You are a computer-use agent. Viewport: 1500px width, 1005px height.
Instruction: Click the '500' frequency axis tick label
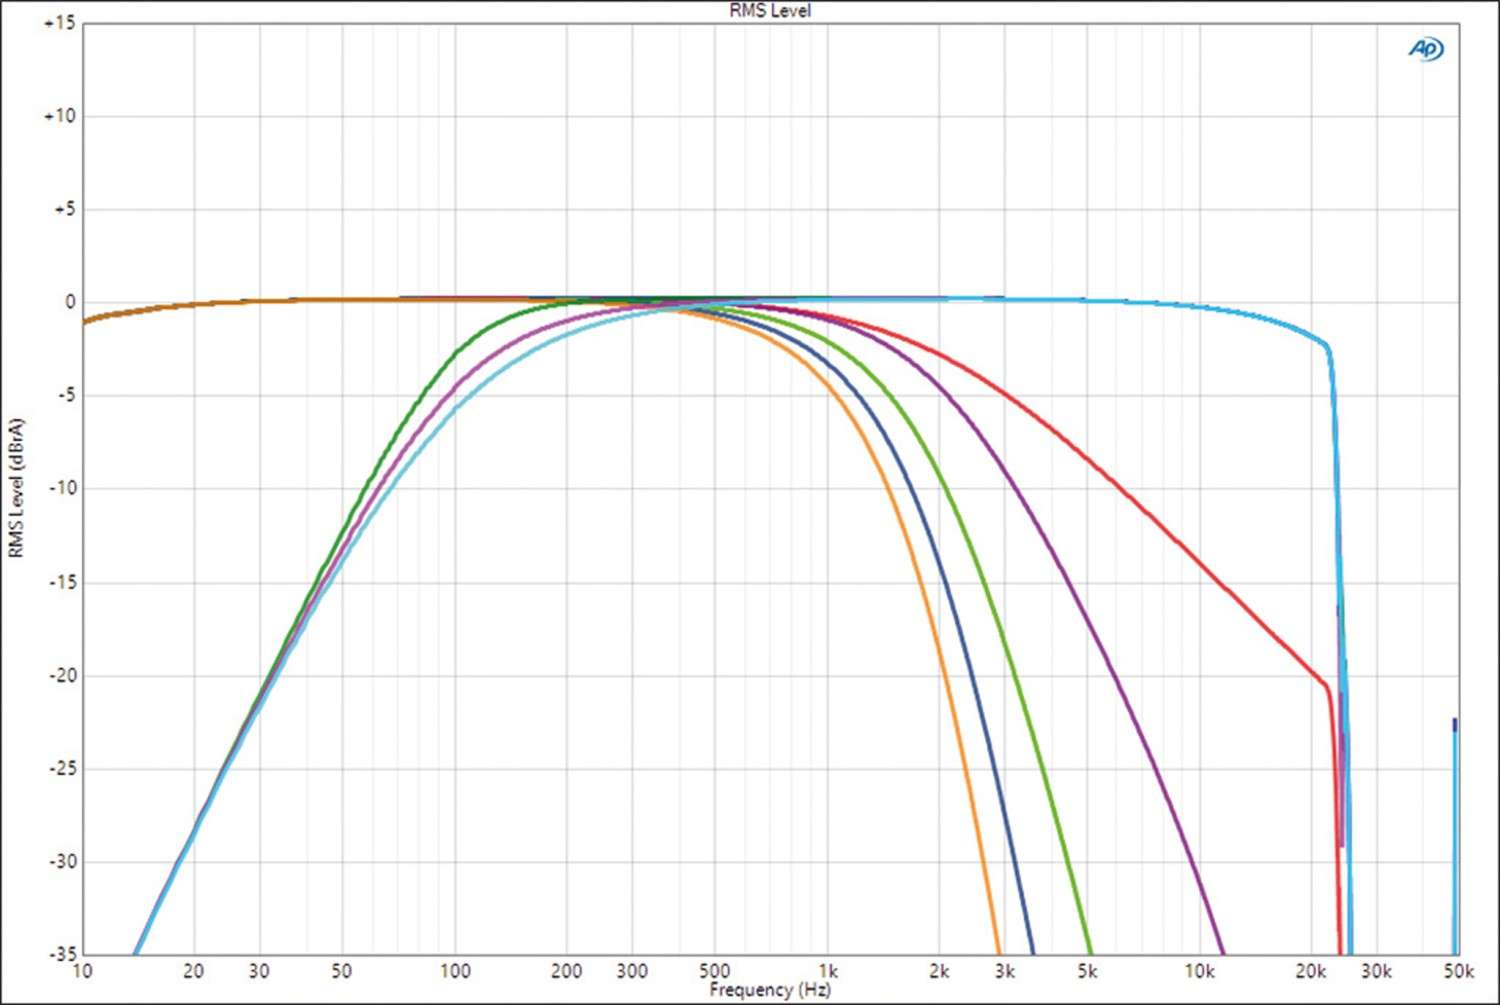(x=714, y=971)
